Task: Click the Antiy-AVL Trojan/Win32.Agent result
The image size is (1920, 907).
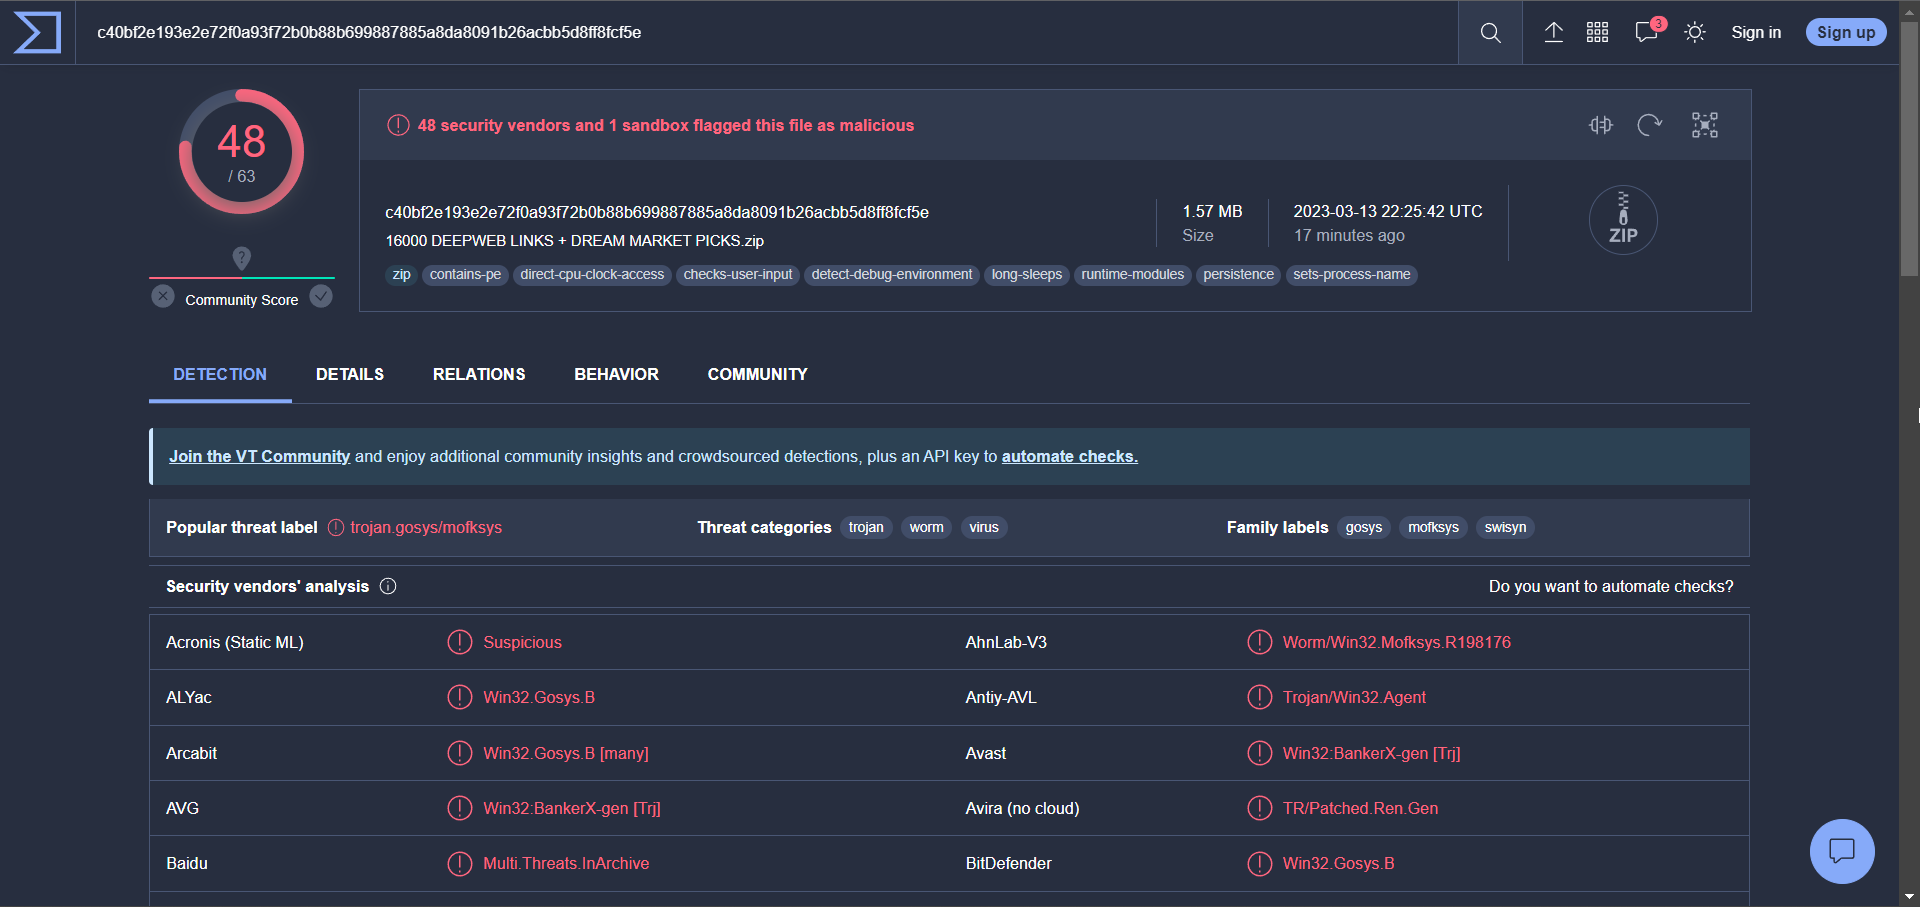Action: 1354,697
